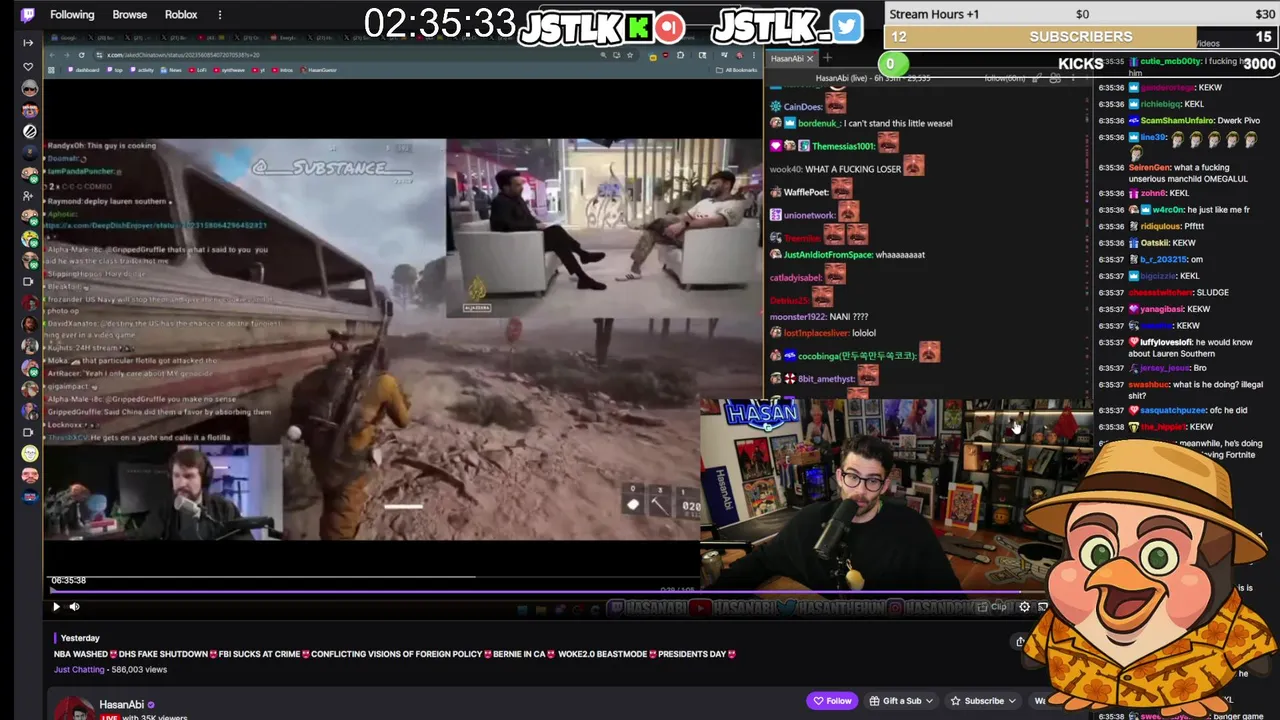Click the share icon below the video
1280x720 pixels.
[x=1020, y=641]
